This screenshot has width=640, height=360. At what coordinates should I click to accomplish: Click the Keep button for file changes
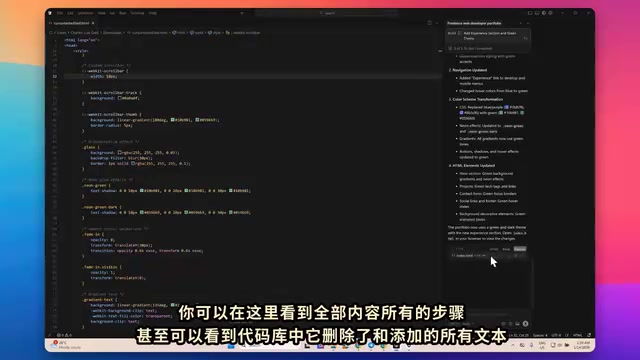tap(506, 249)
